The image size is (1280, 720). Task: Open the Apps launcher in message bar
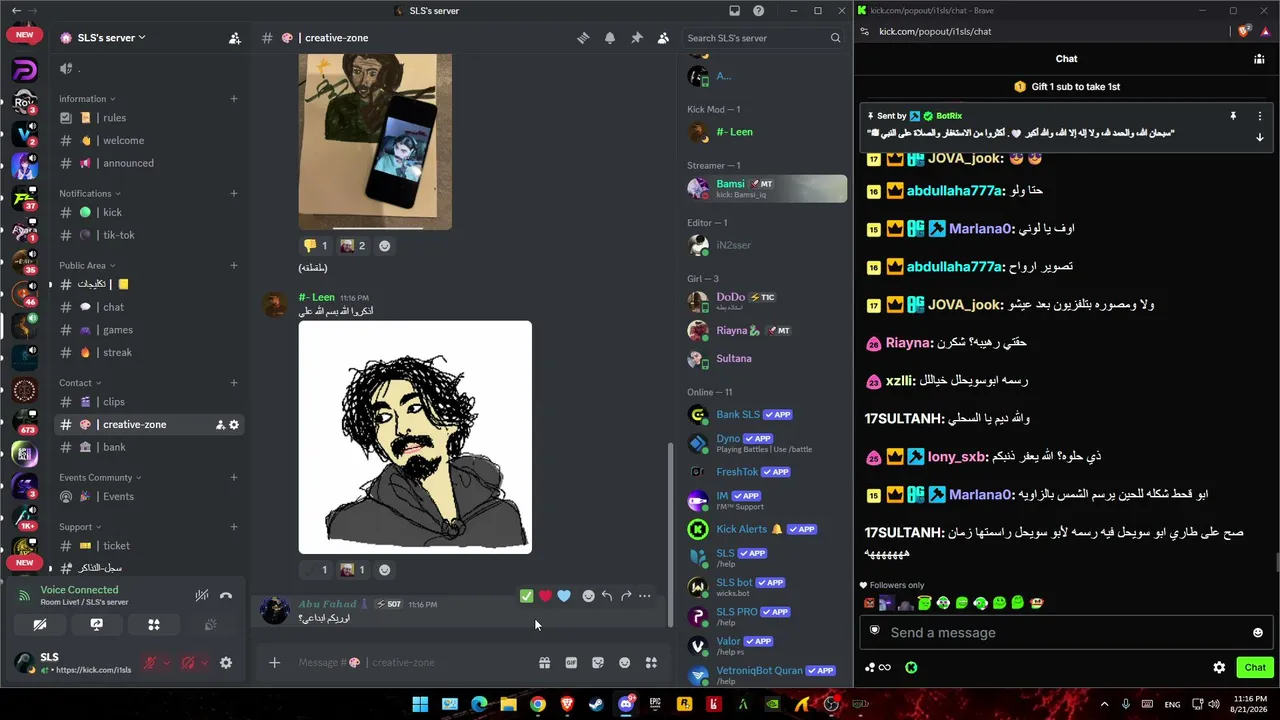point(651,663)
